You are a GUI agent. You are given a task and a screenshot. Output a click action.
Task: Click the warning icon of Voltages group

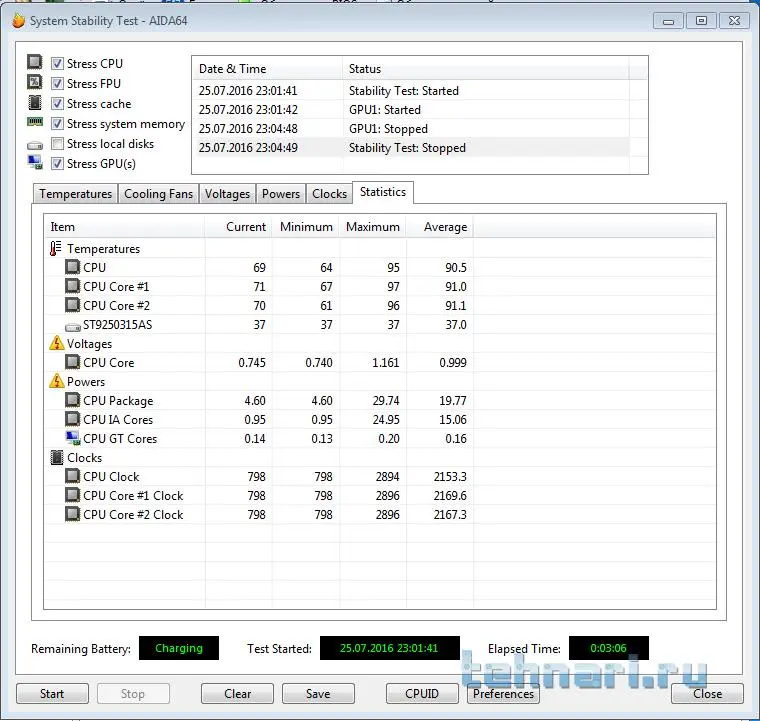(x=57, y=343)
